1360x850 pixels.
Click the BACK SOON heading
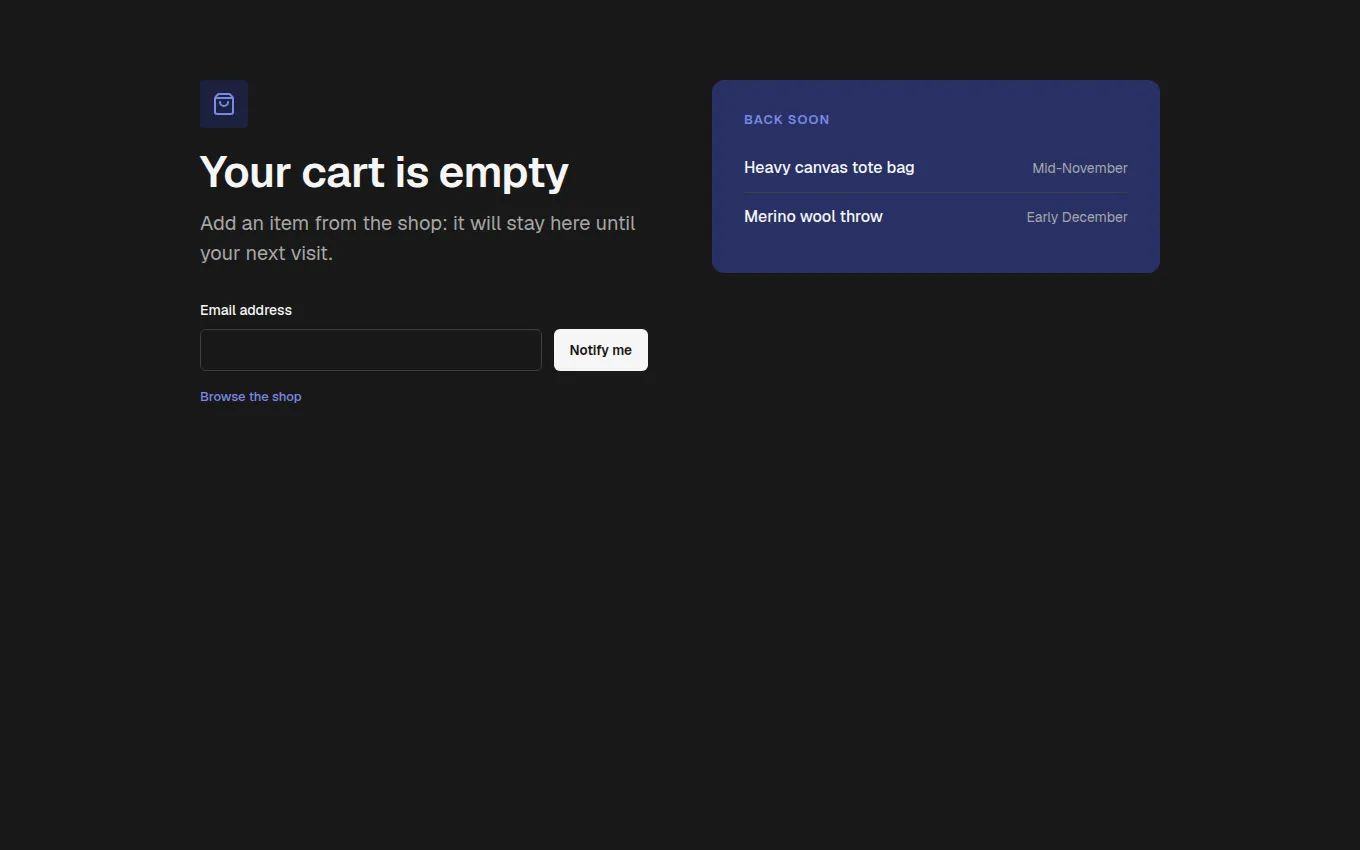pyautogui.click(x=787, y=120)
